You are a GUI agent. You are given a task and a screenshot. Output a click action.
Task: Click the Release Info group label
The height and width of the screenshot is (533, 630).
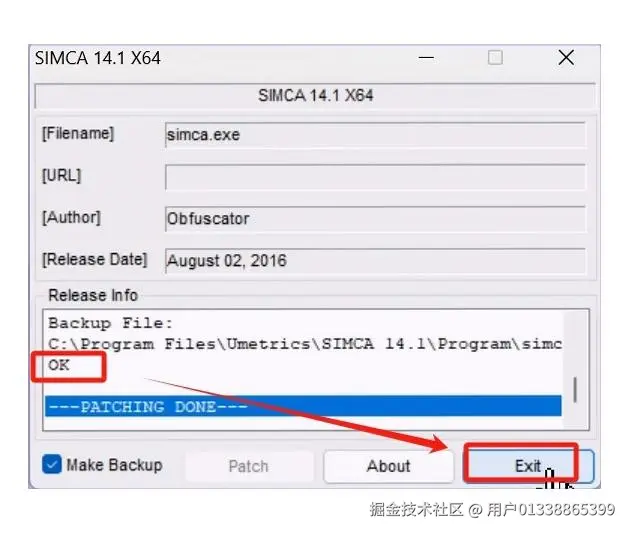(93, 295)
